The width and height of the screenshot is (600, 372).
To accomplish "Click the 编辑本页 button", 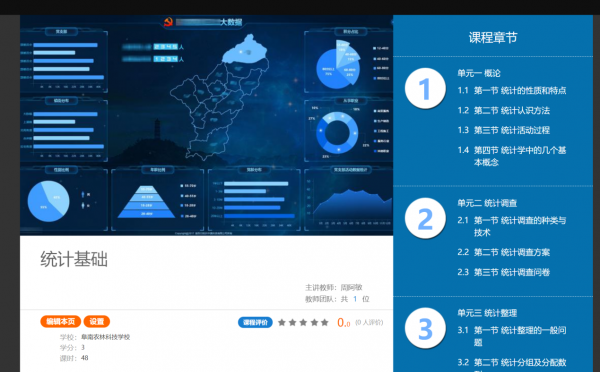I will (x=60, y=321).
